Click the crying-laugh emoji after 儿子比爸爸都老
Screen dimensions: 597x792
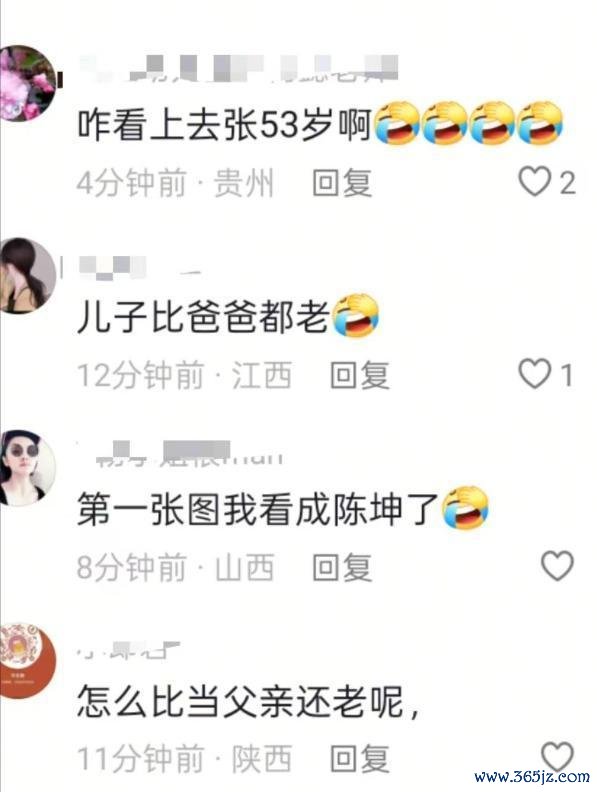coord(356,315)
